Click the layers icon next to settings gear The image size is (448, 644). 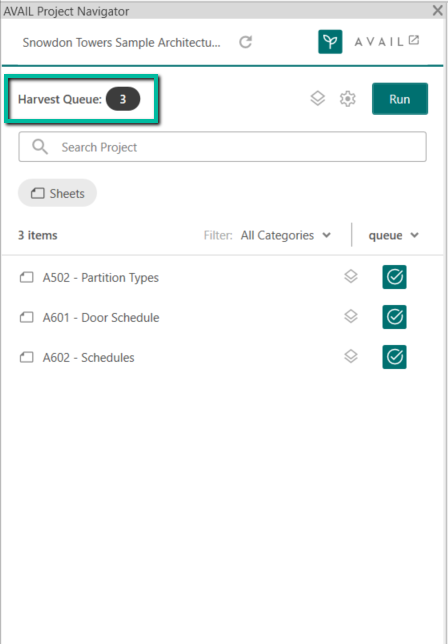317,99
